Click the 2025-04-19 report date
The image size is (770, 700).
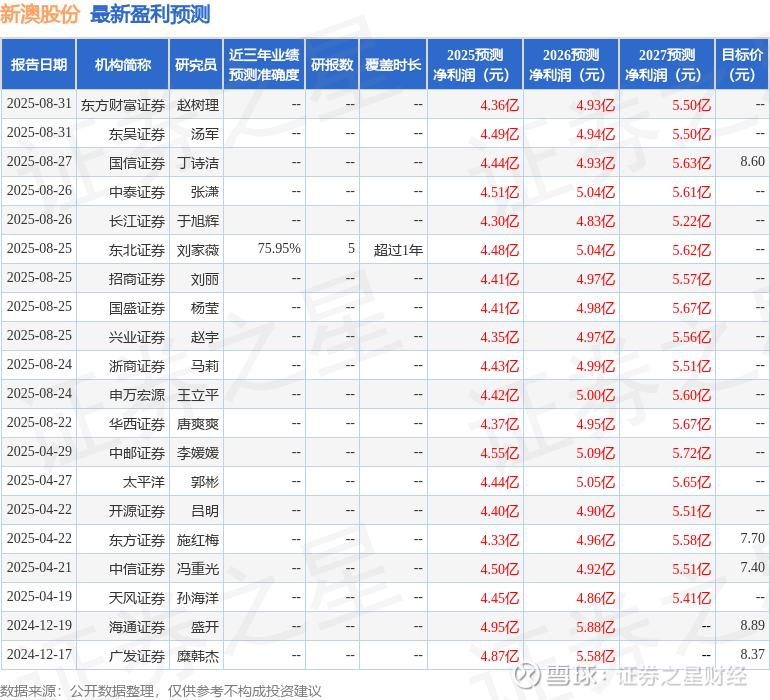39,596
